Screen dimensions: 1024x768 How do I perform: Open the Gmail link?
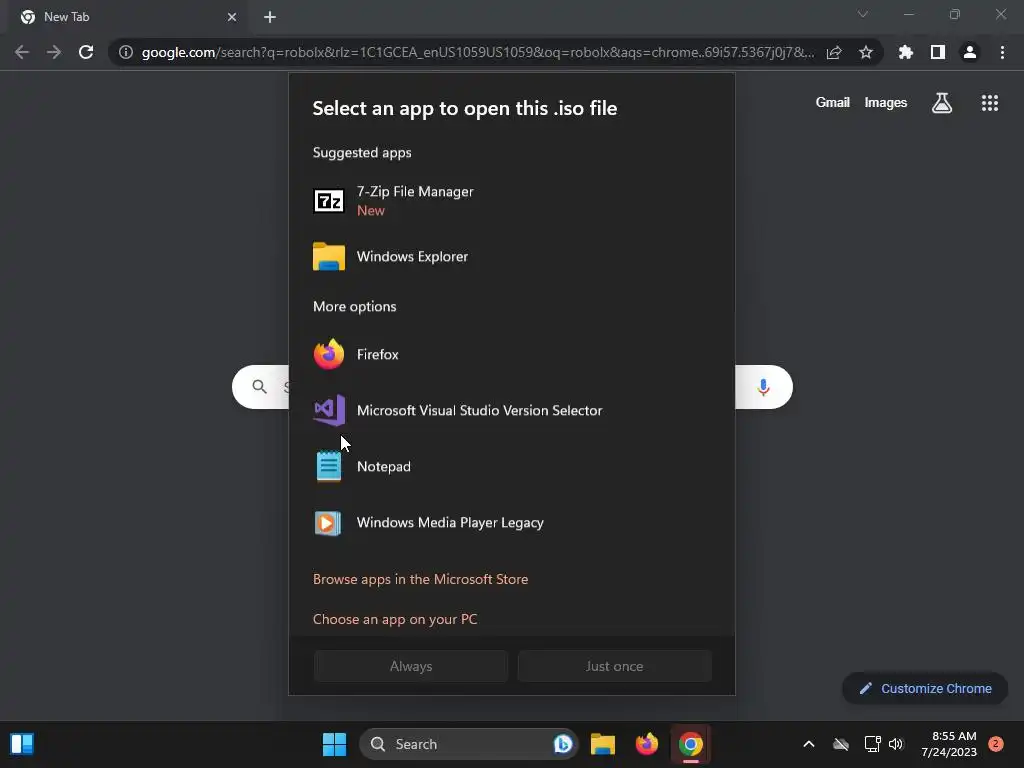(833, 103)
